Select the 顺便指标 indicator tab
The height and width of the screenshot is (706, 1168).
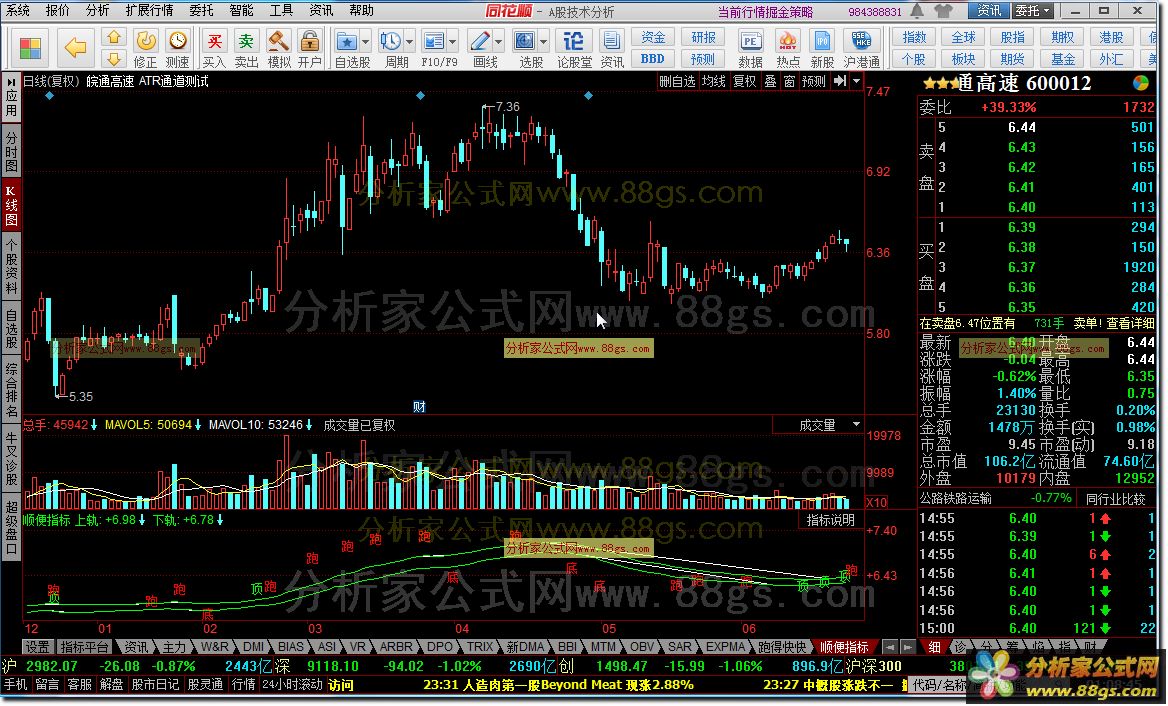[x=844, y=647]
